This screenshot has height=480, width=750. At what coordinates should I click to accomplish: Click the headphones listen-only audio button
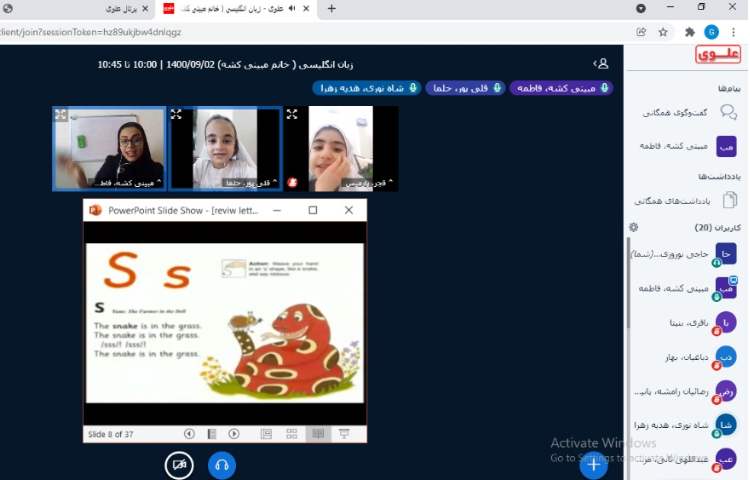[x=221, y=464]
